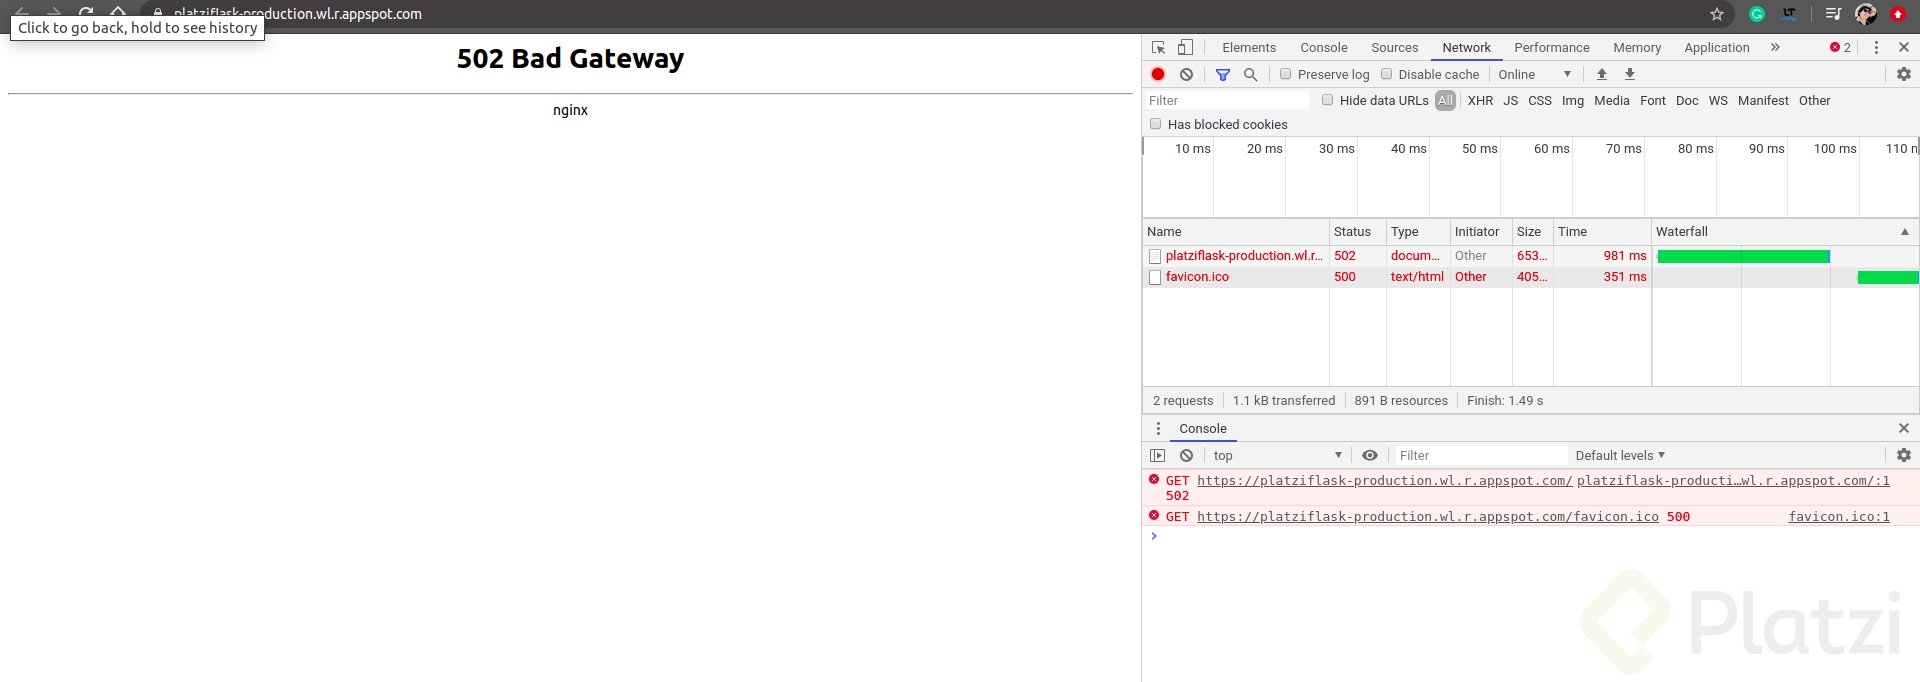Open Console settings gear

1904,455
